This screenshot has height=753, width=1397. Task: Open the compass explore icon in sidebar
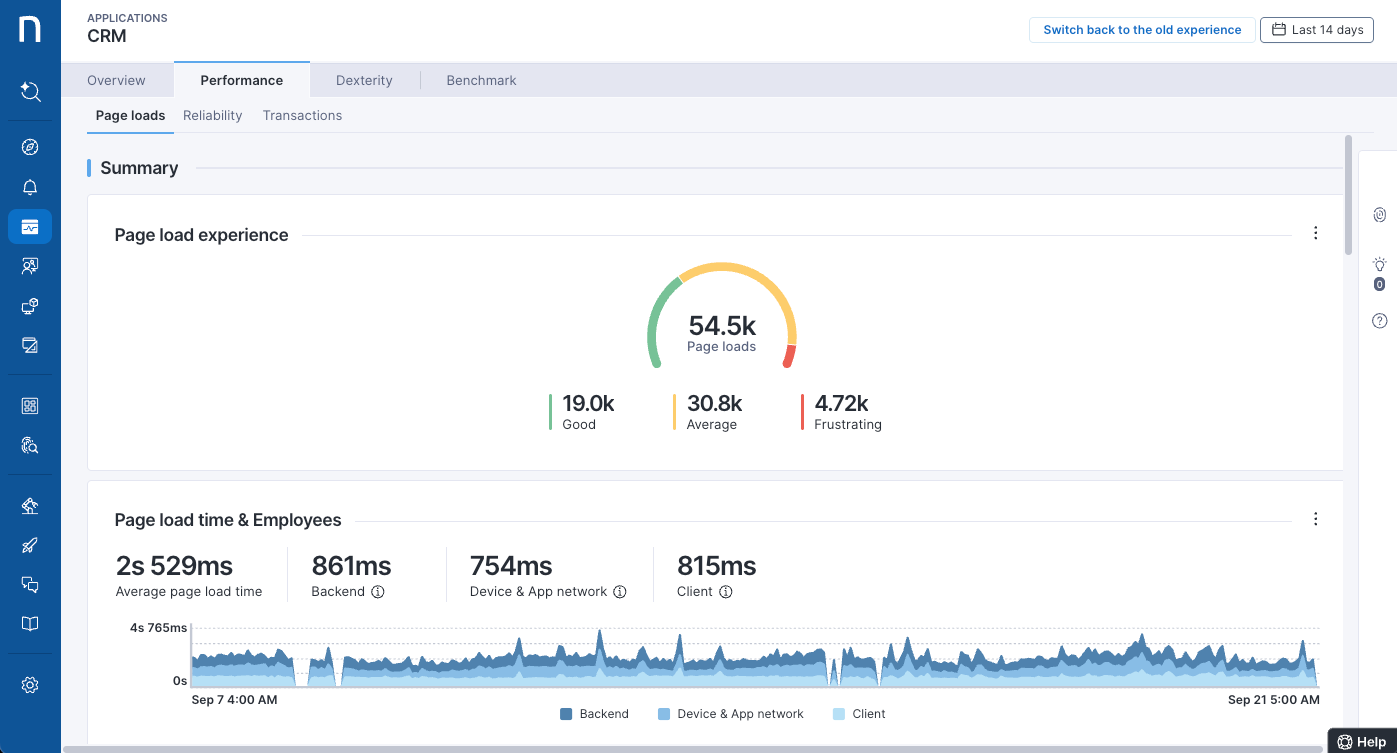30,148
